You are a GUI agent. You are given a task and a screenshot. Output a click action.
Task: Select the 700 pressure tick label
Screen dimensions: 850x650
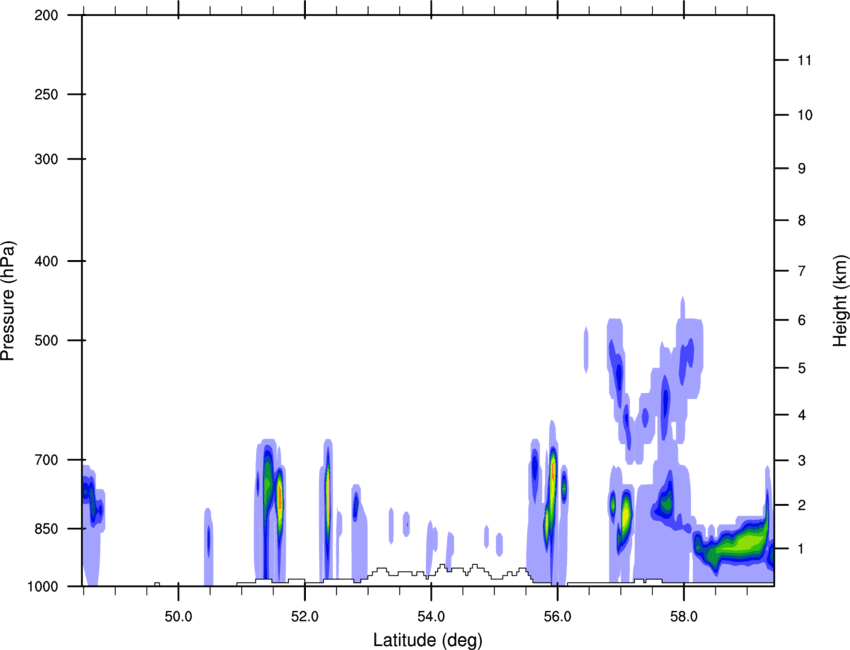tap(47, 460)
